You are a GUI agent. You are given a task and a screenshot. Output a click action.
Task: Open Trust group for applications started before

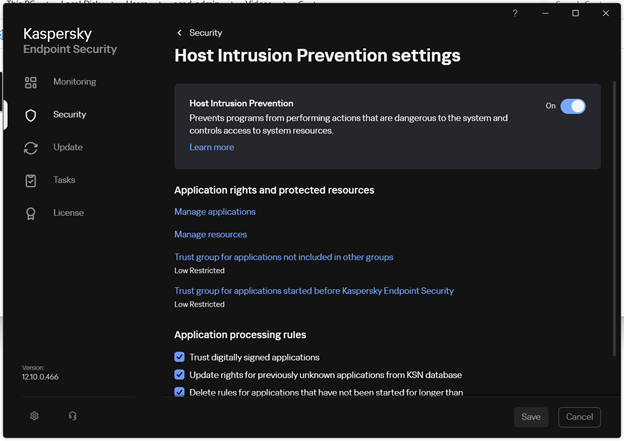pos(313,291)
